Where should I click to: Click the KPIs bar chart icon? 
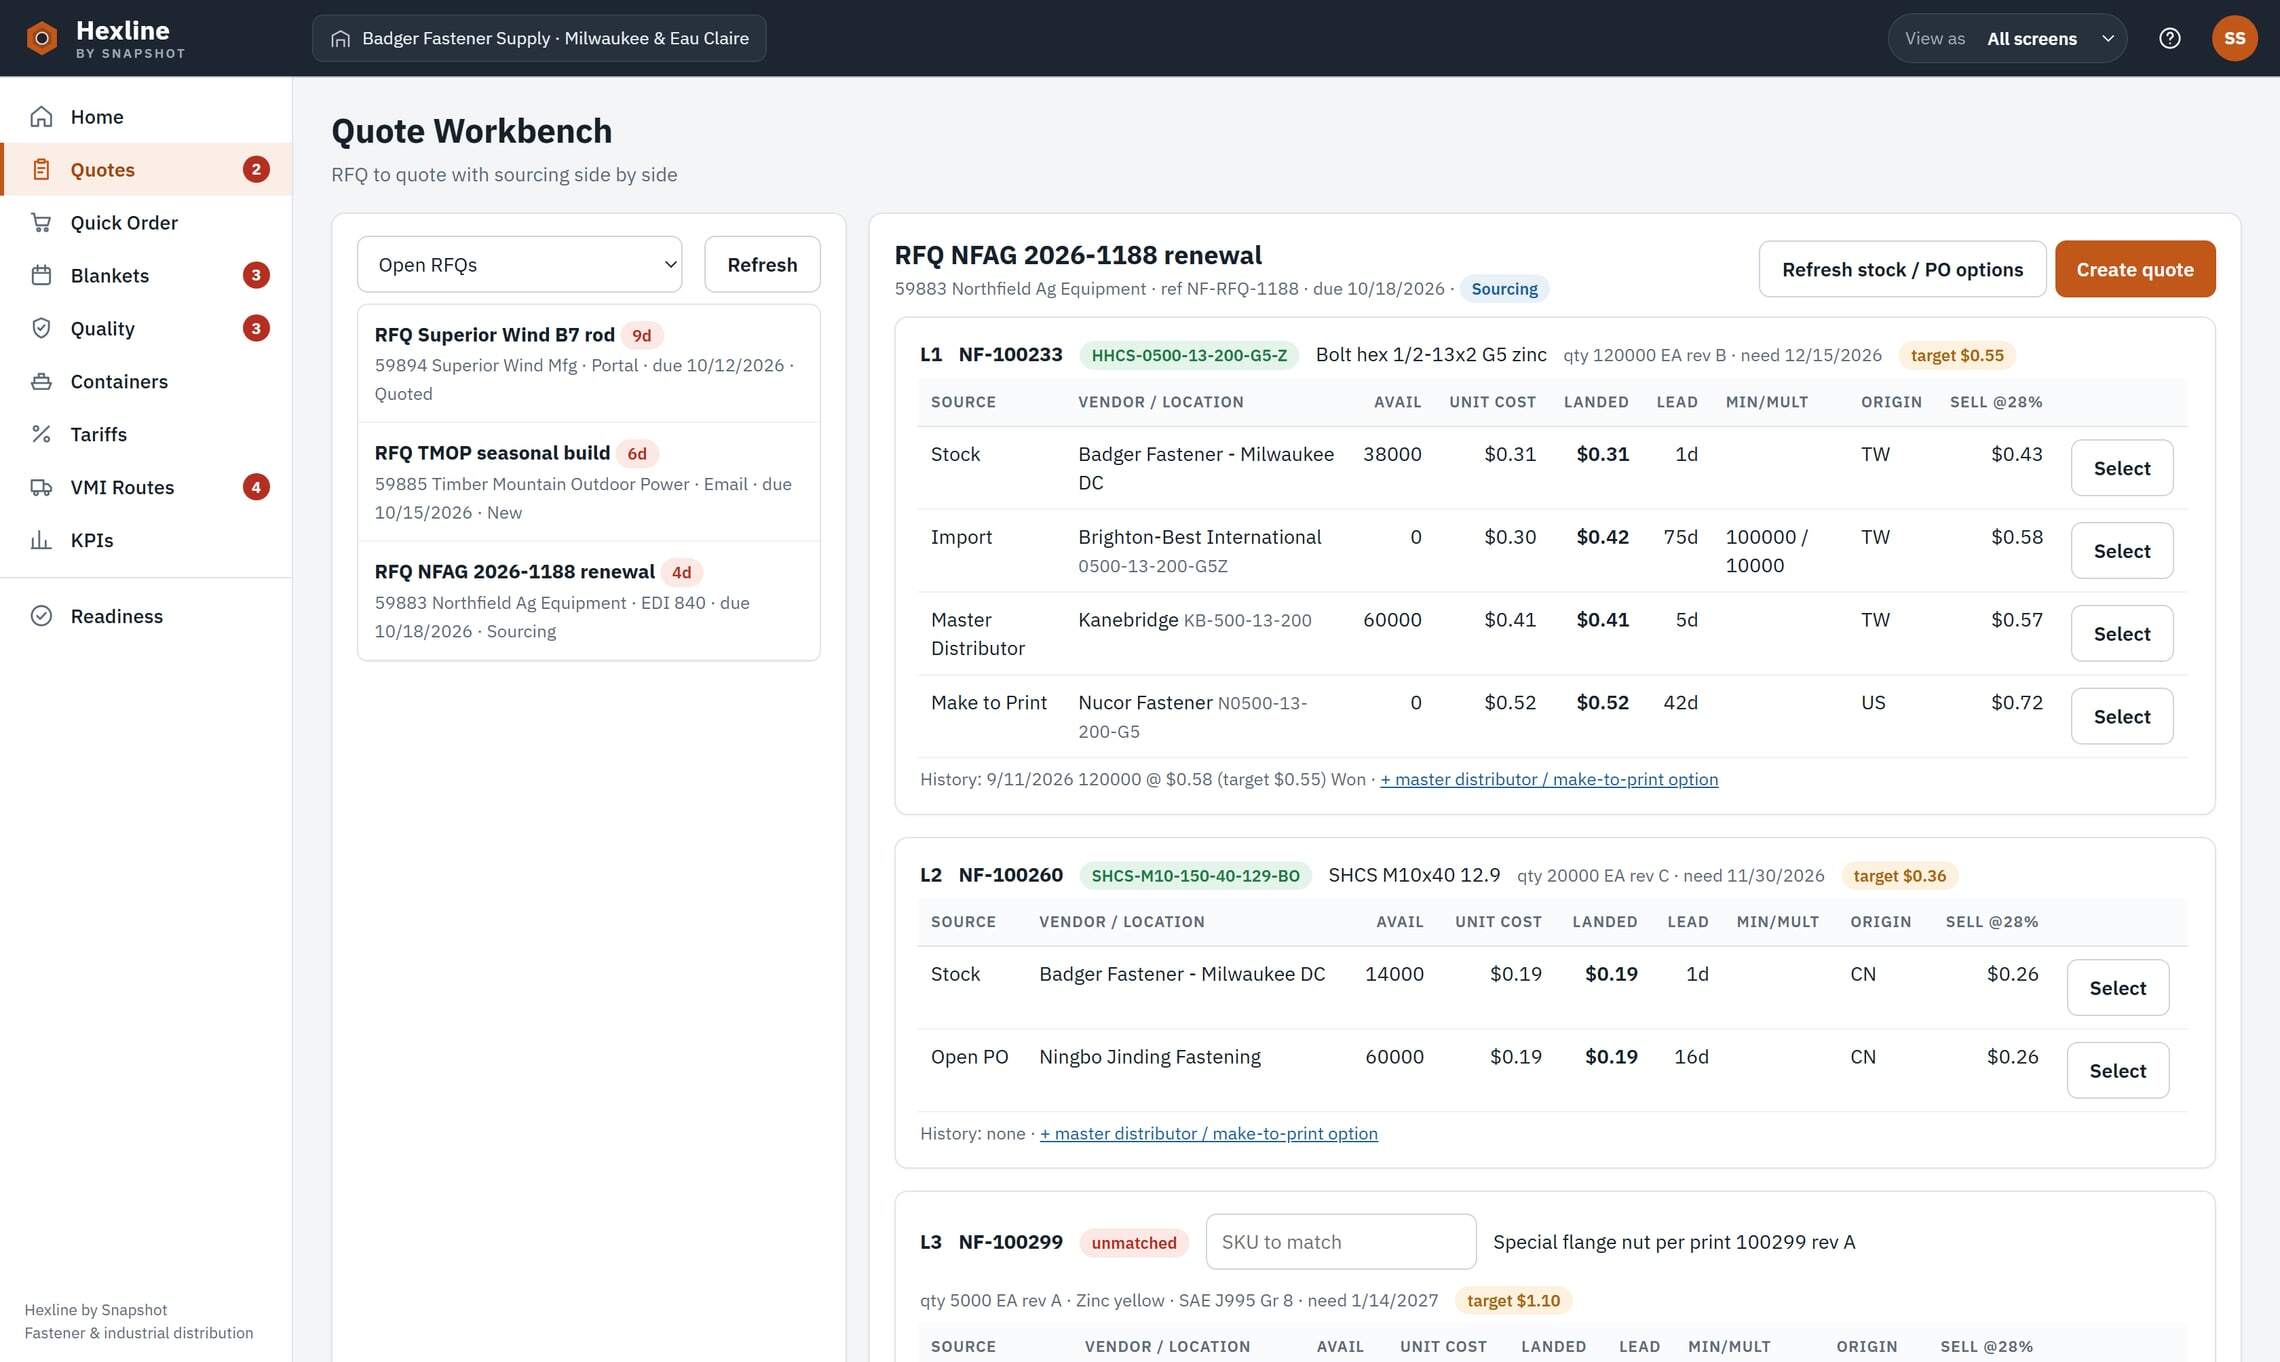41,541
